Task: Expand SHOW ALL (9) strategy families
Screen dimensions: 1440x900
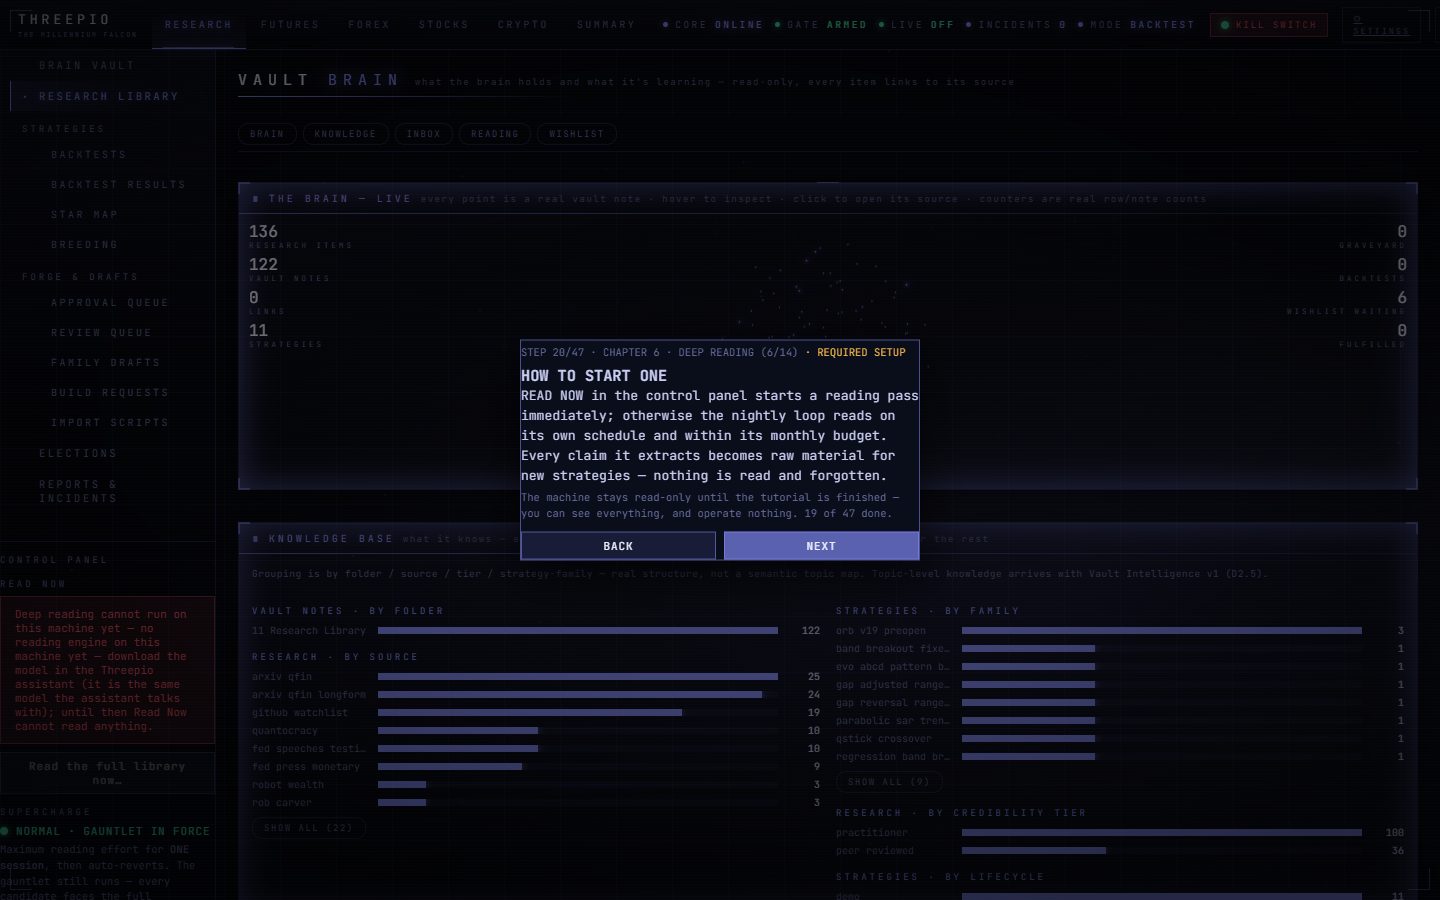Action: click(889, 782)
